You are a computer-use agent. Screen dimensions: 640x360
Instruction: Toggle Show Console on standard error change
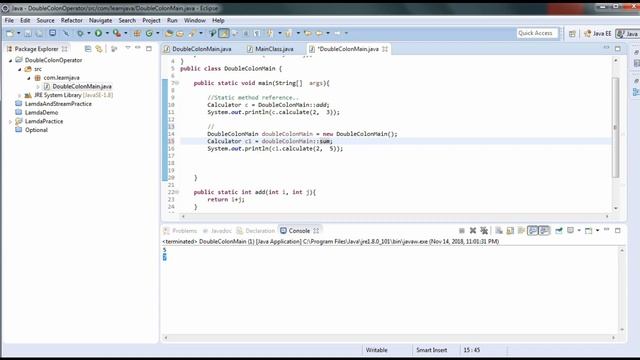pyautogui.click(x=544, y=231)
